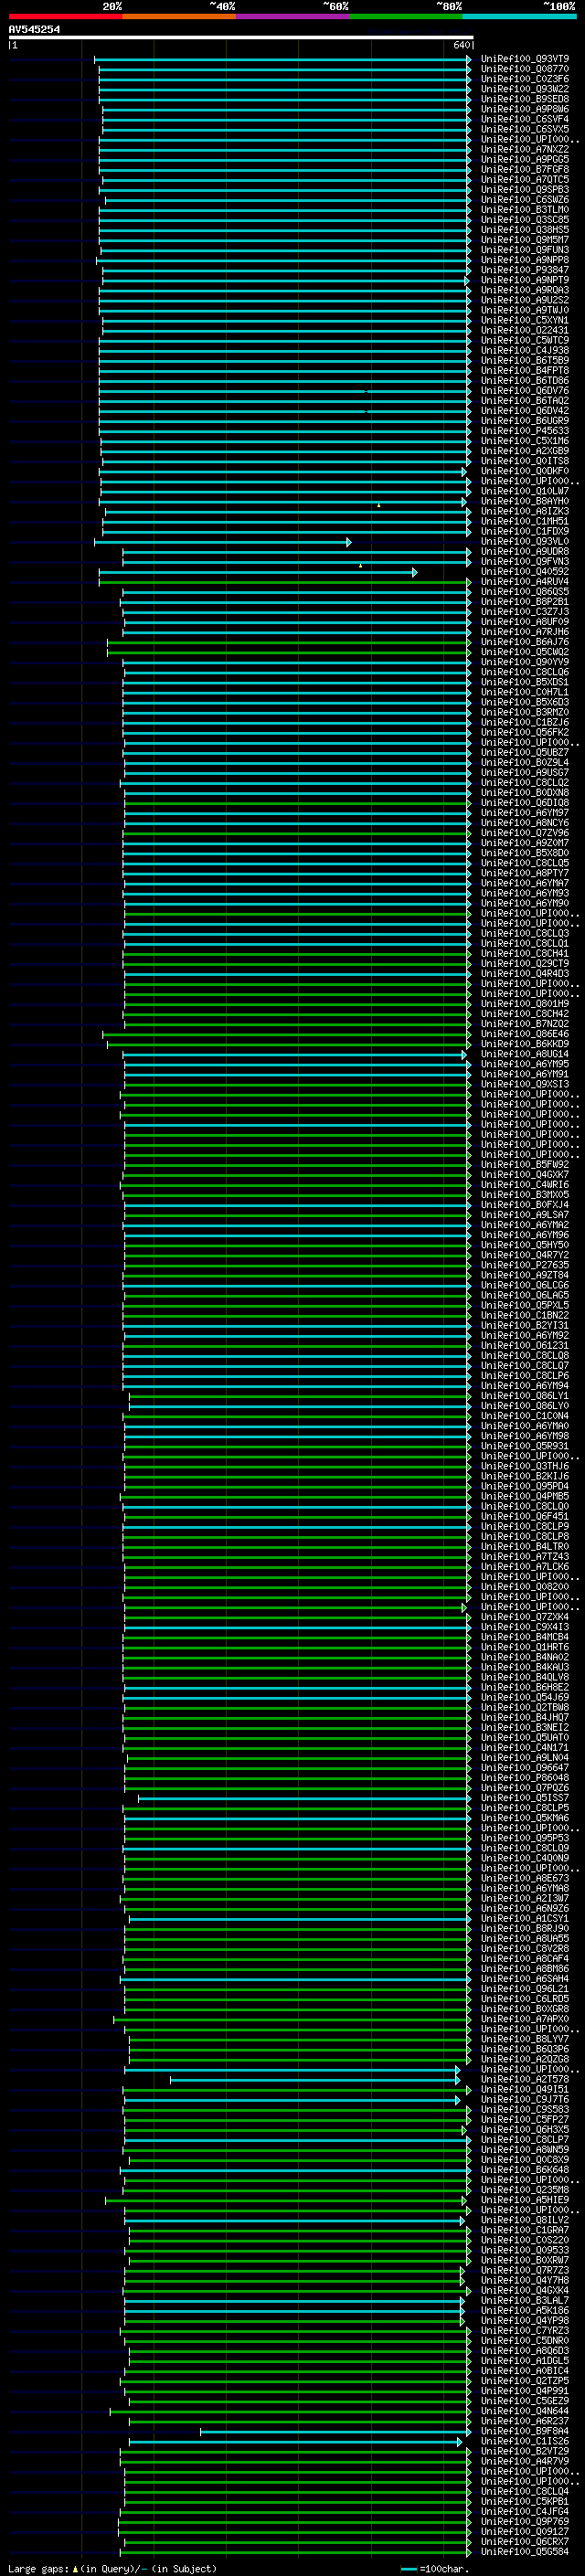This screenshot has height=2576, width=585.
Task: Open hit UniRef100_B7NZQ2
Action: click(525, 1024)
